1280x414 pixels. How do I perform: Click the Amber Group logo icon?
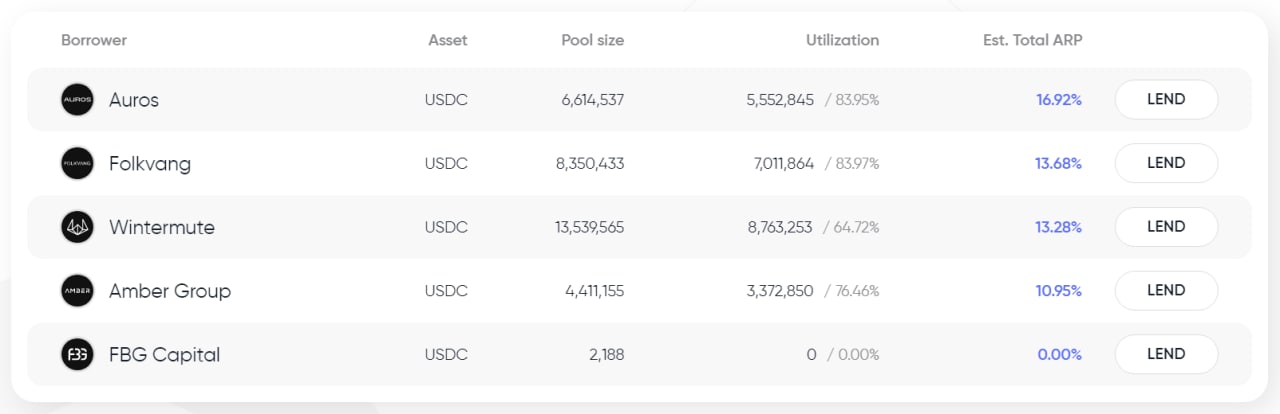pos(77,291)
